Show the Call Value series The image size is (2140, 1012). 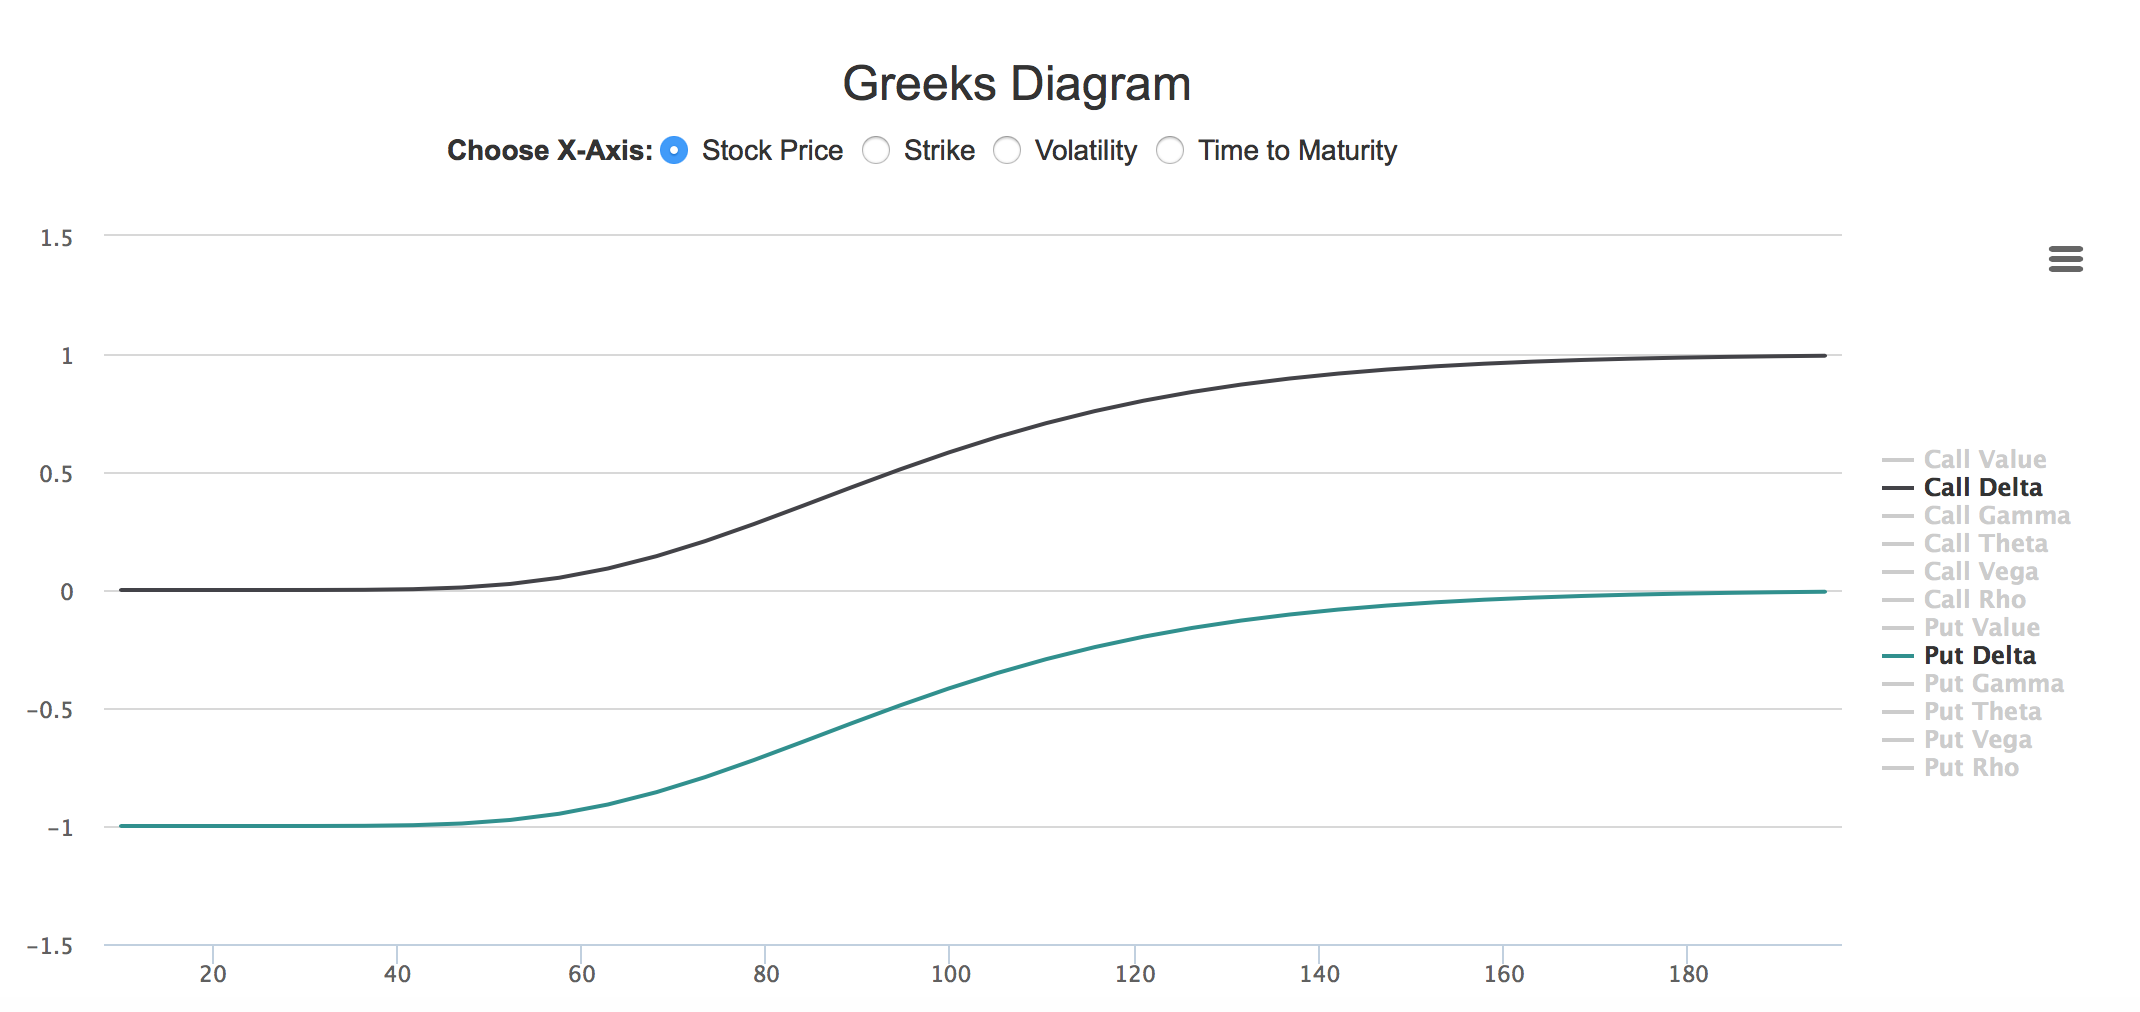pyautogui.click(x=1984, y=460)
